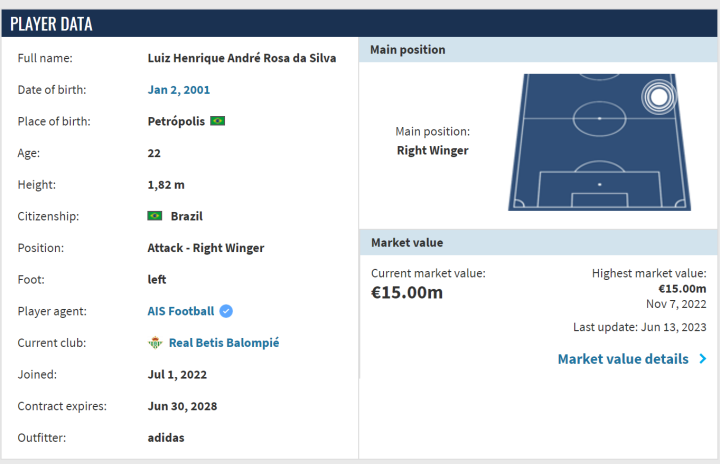This screenshot has width=720, height=464.
Task: Click the Real Betis club crest
Action: click(155, 343)
